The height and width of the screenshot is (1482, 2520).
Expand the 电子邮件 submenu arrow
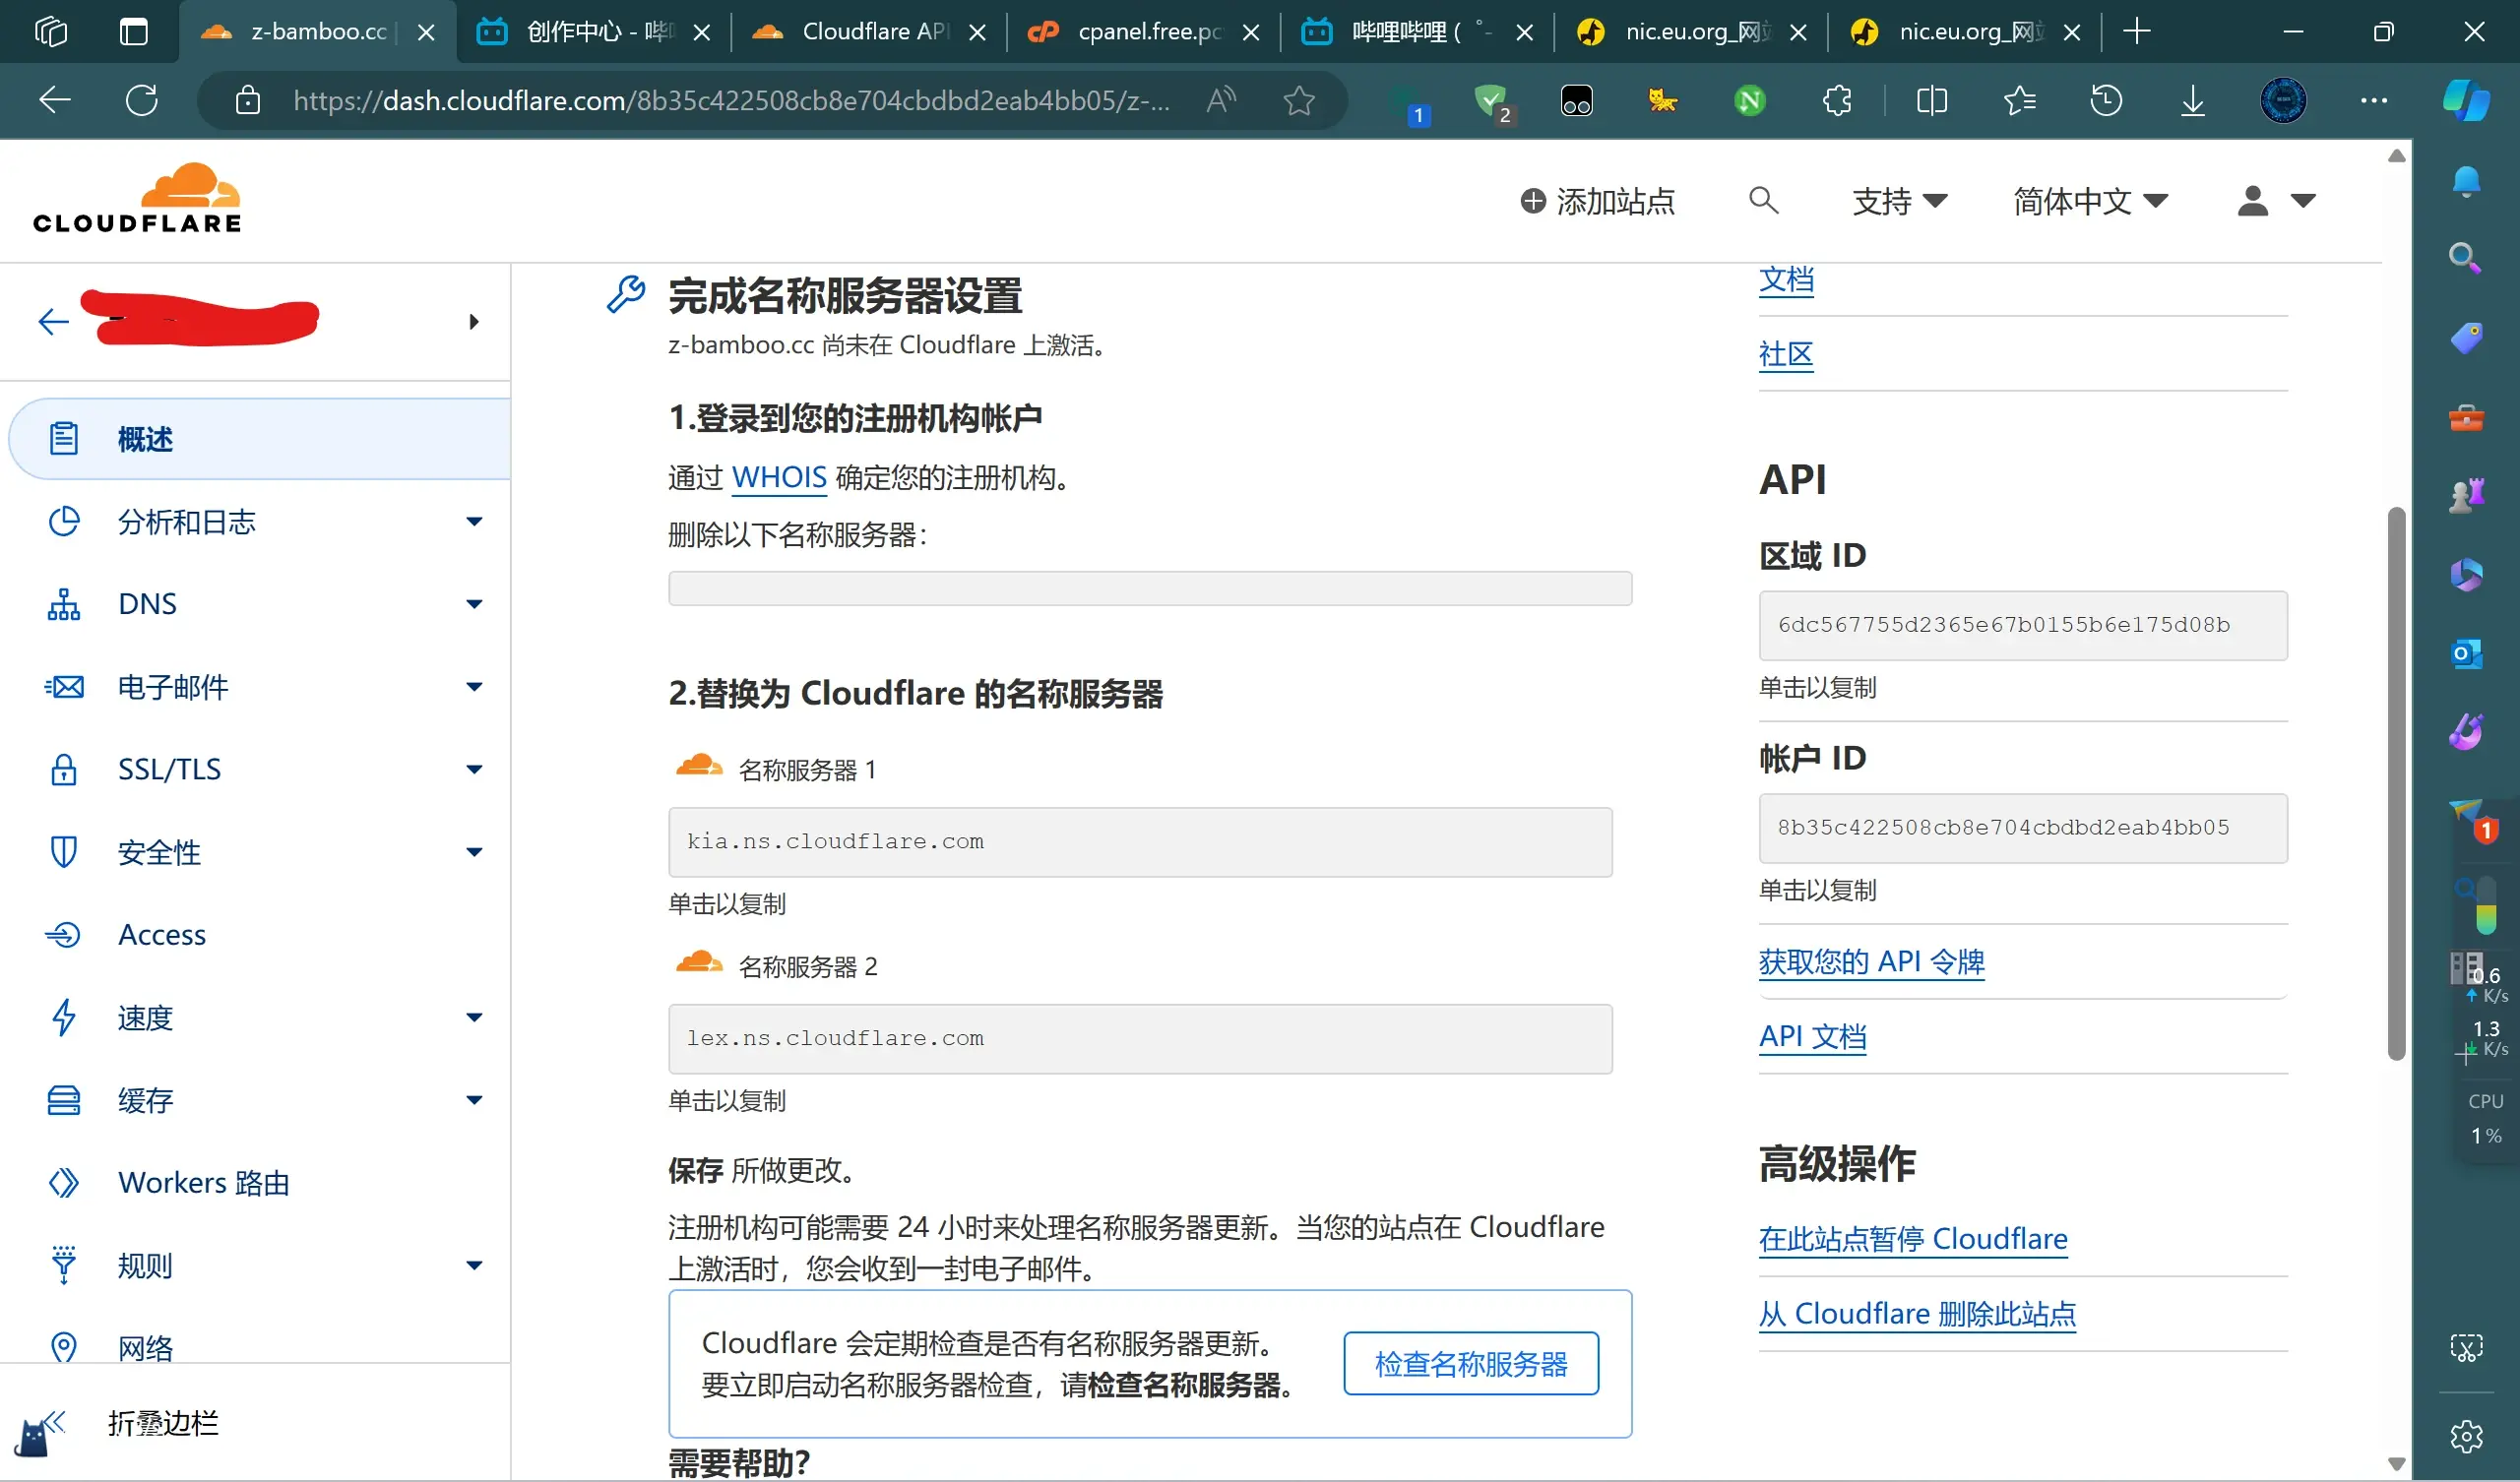coord(474,687)
